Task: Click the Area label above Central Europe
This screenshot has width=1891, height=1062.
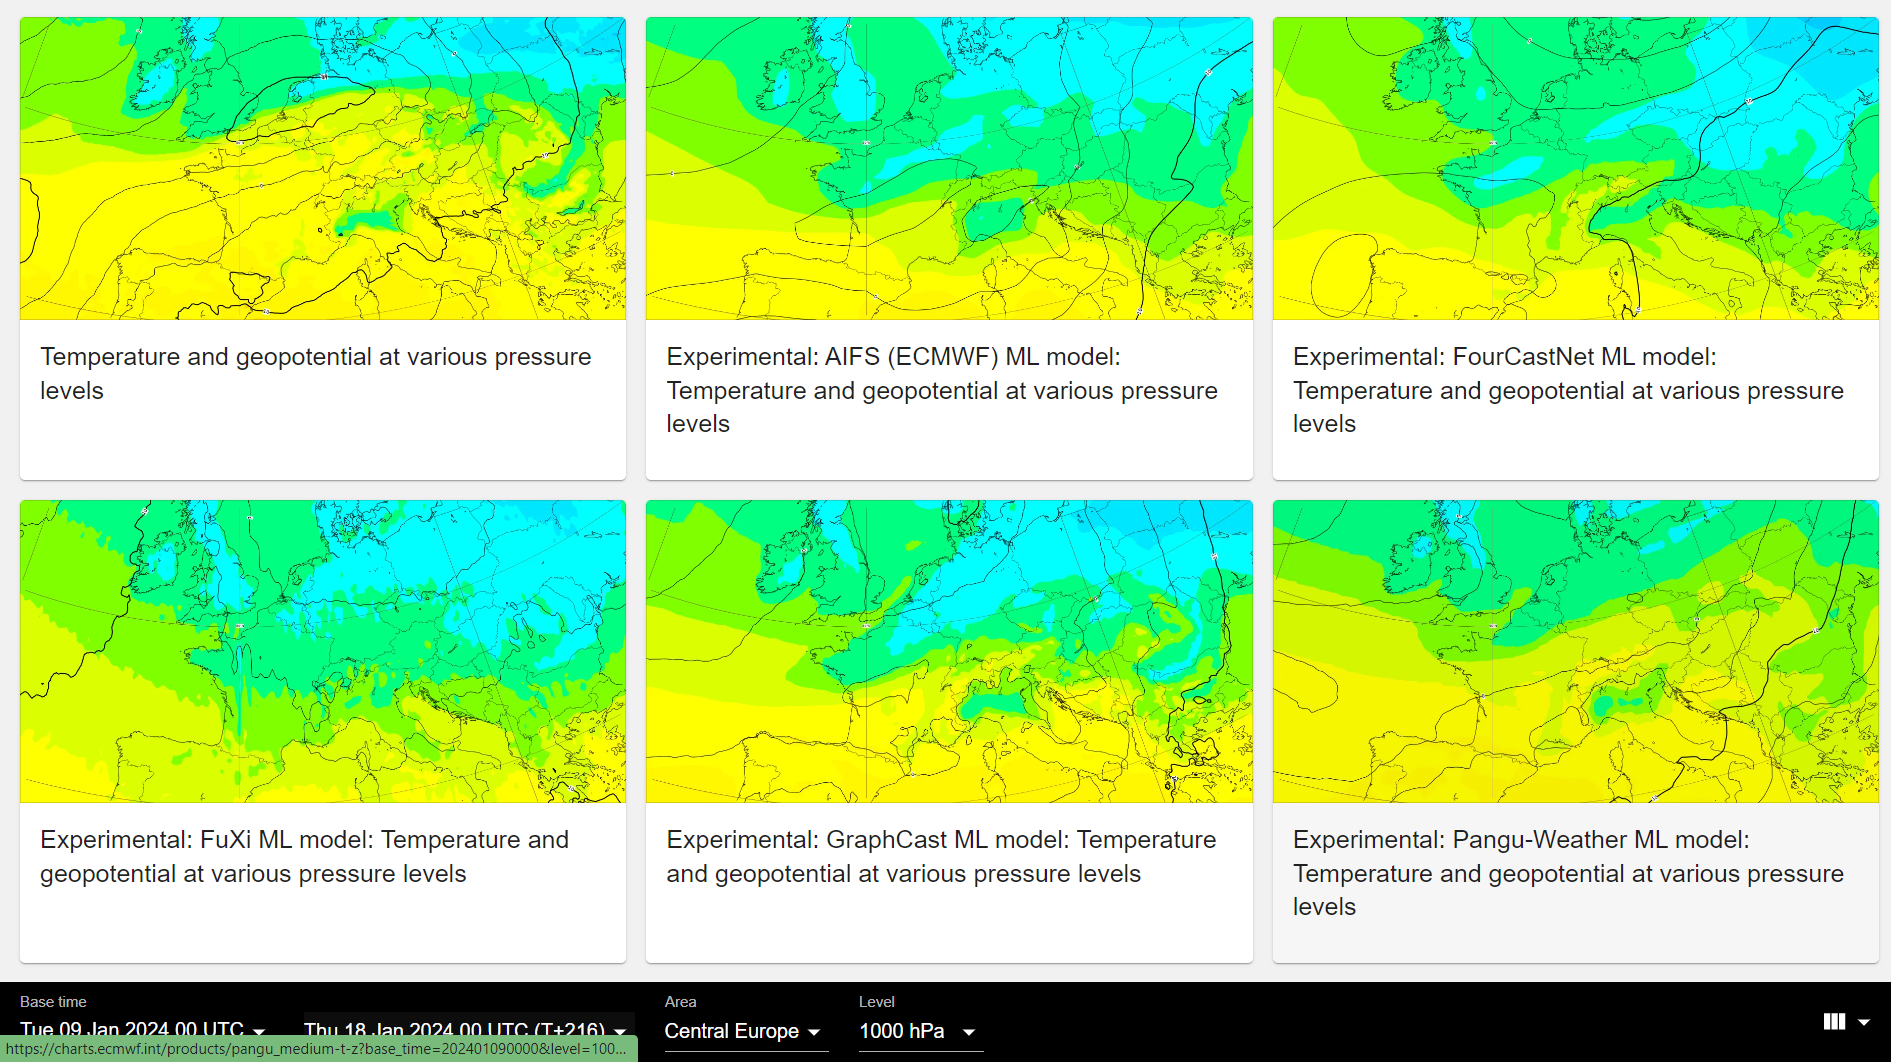Action: pos(681,1001)
